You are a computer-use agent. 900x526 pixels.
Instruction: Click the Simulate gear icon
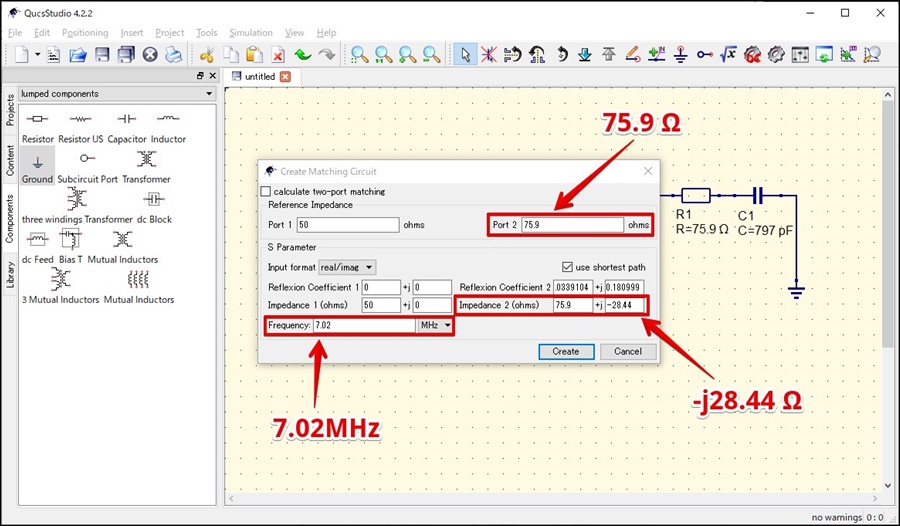click(x=776, y=55)
